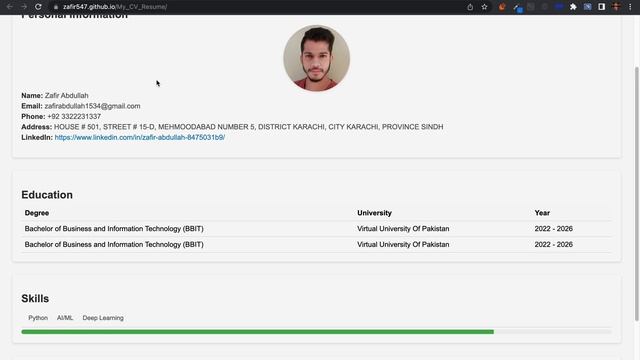This screenshot has width=640, height=360.
Task: Click the Year column header
Action: pyautogui.click(x=542, y=213)
